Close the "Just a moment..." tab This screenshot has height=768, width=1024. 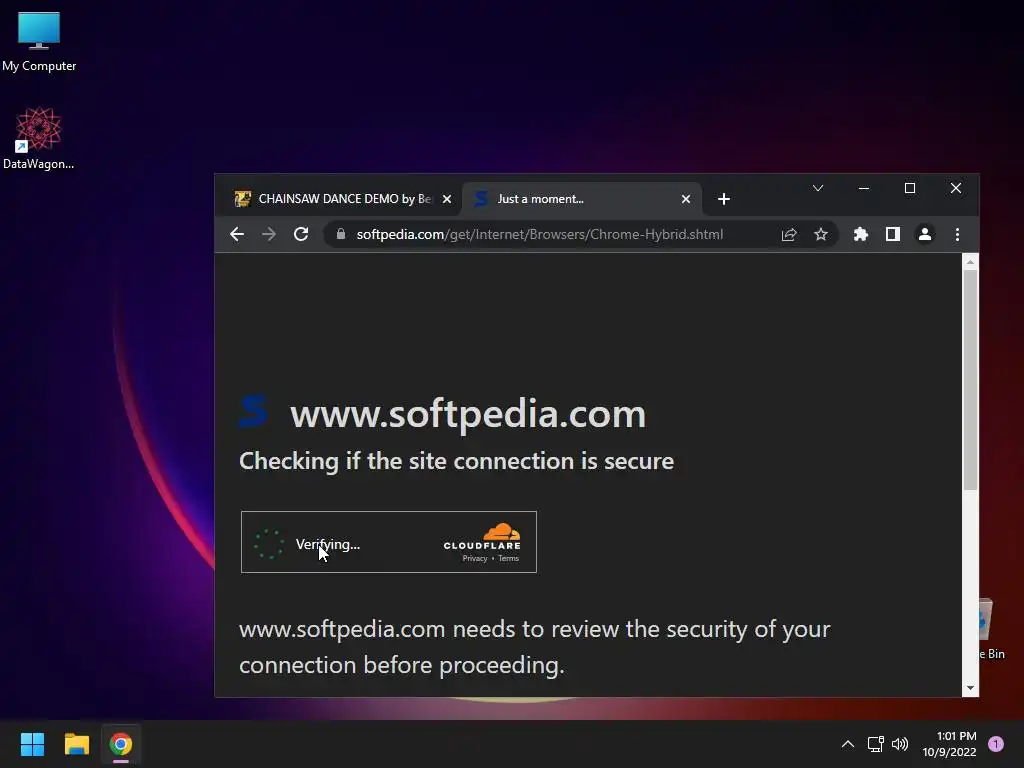click(x=686, y=199)
